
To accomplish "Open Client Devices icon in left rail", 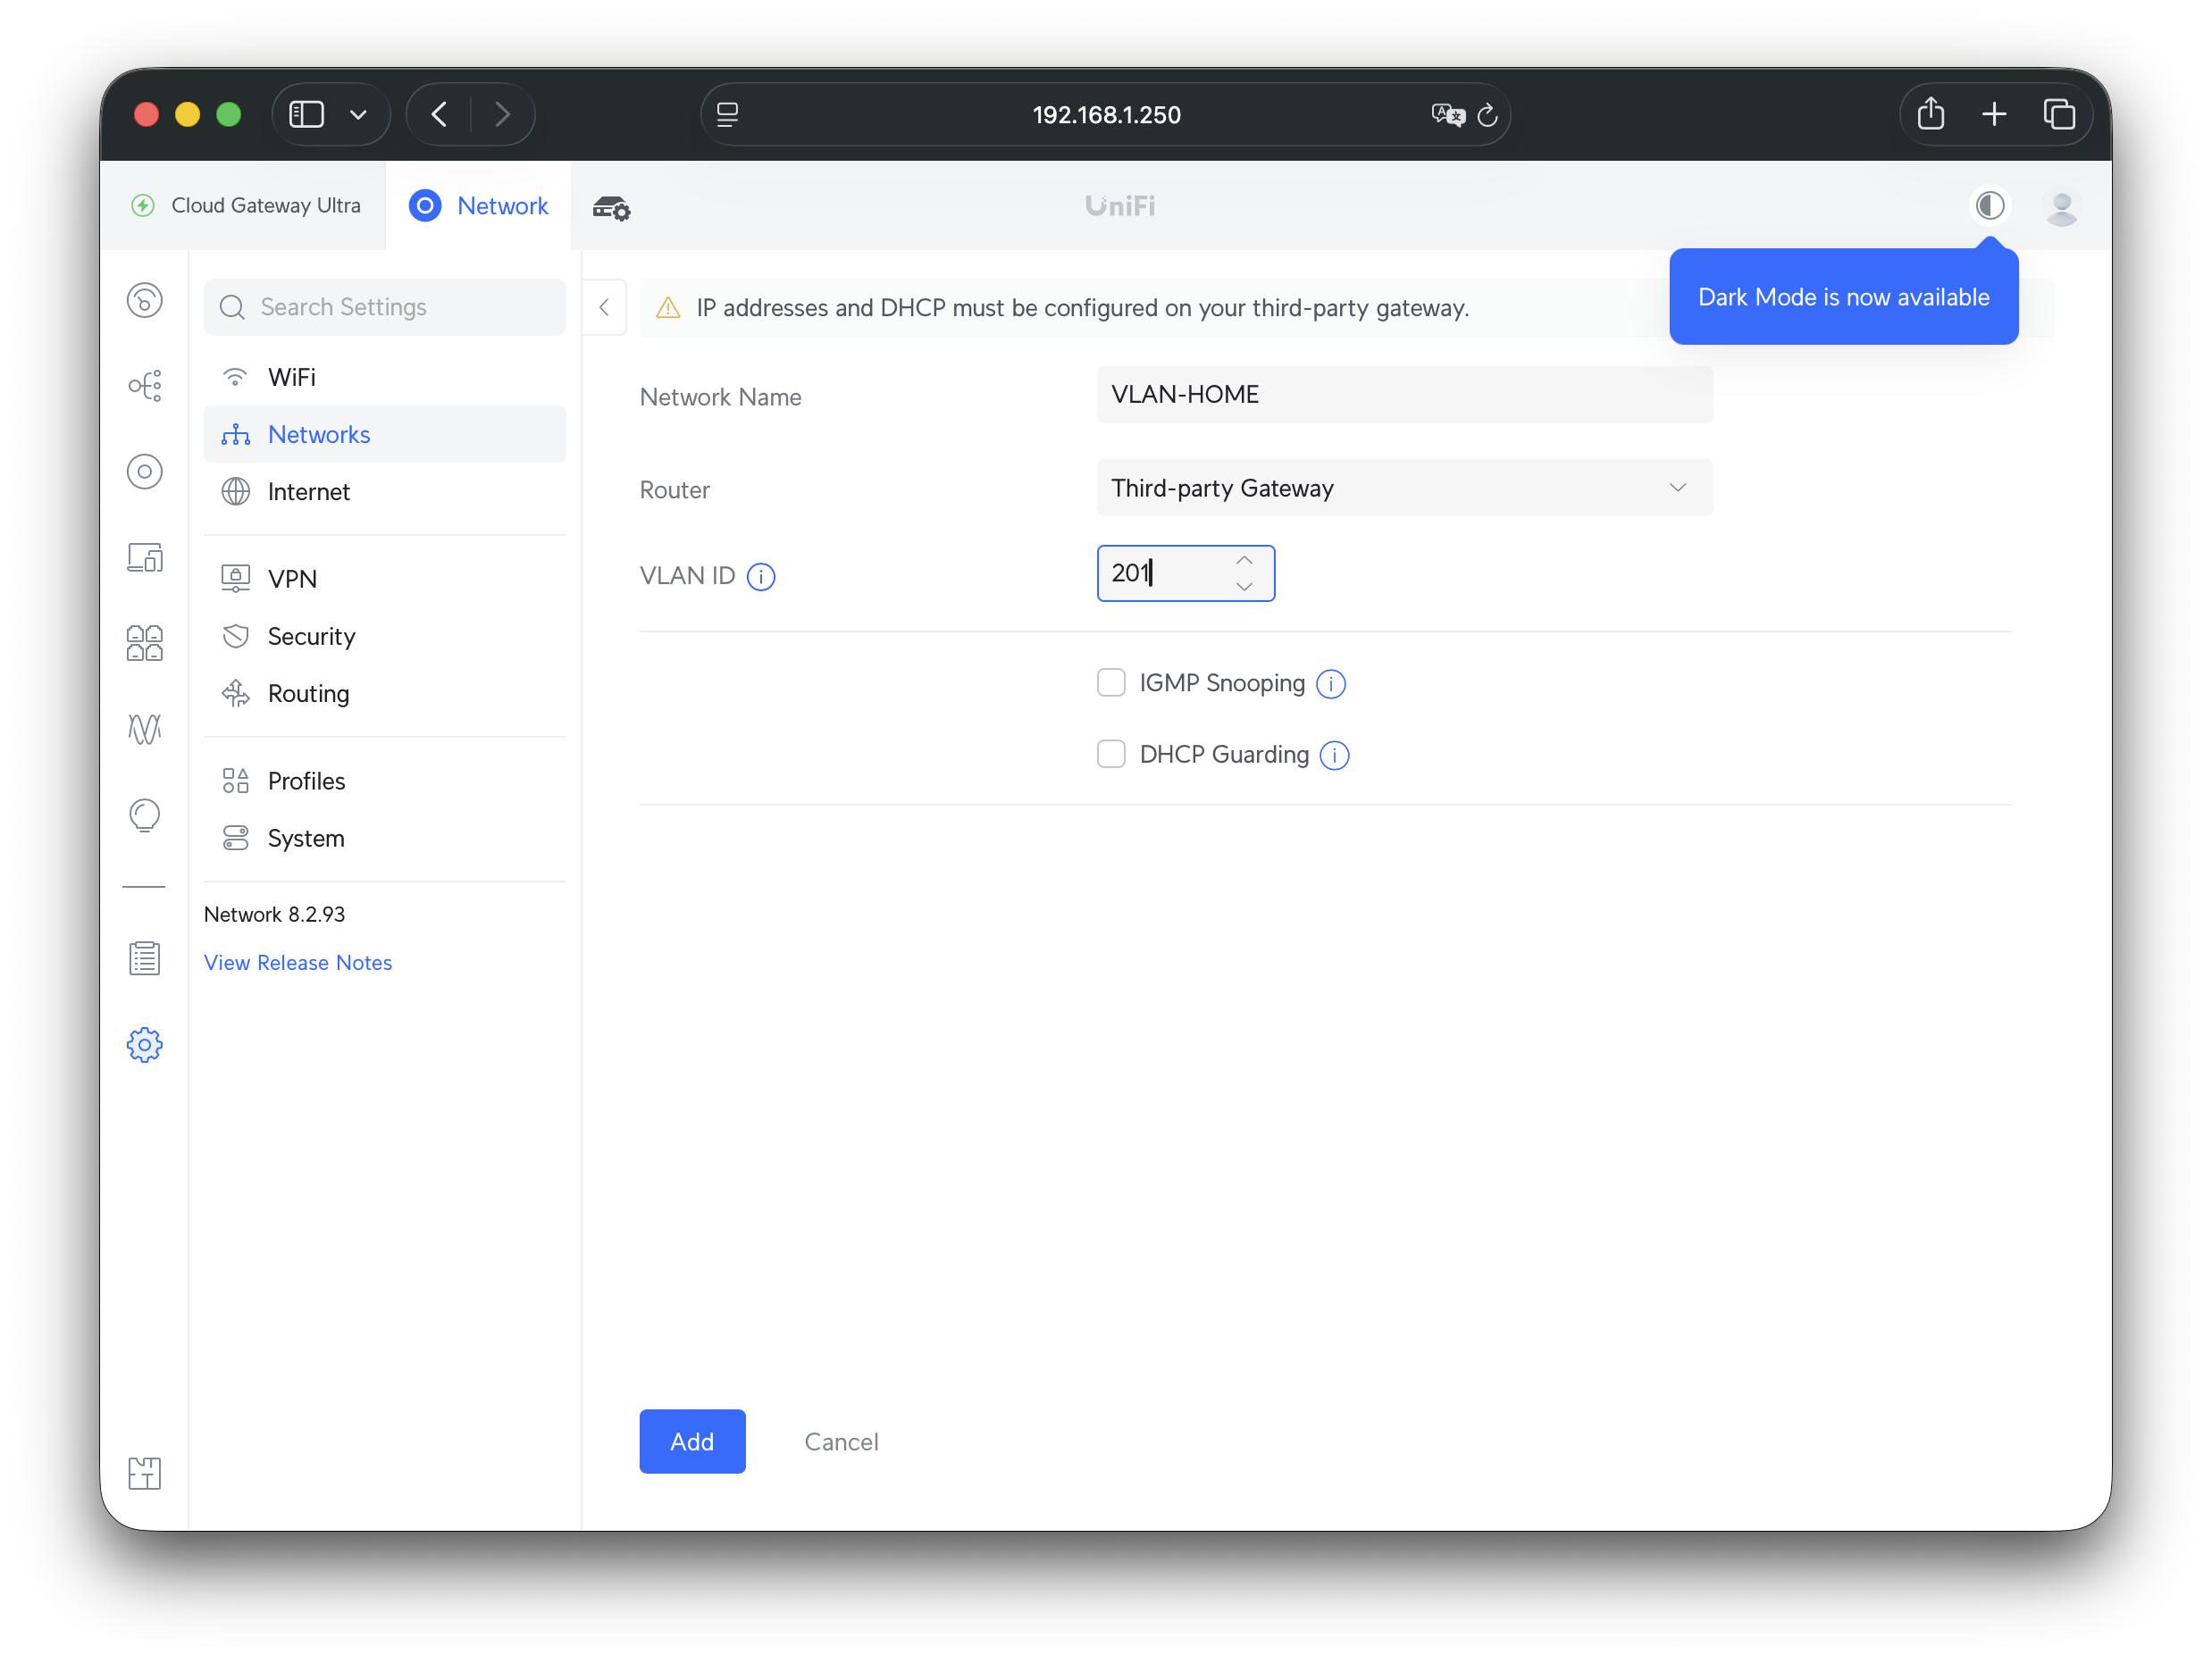I will click(144, 557).
